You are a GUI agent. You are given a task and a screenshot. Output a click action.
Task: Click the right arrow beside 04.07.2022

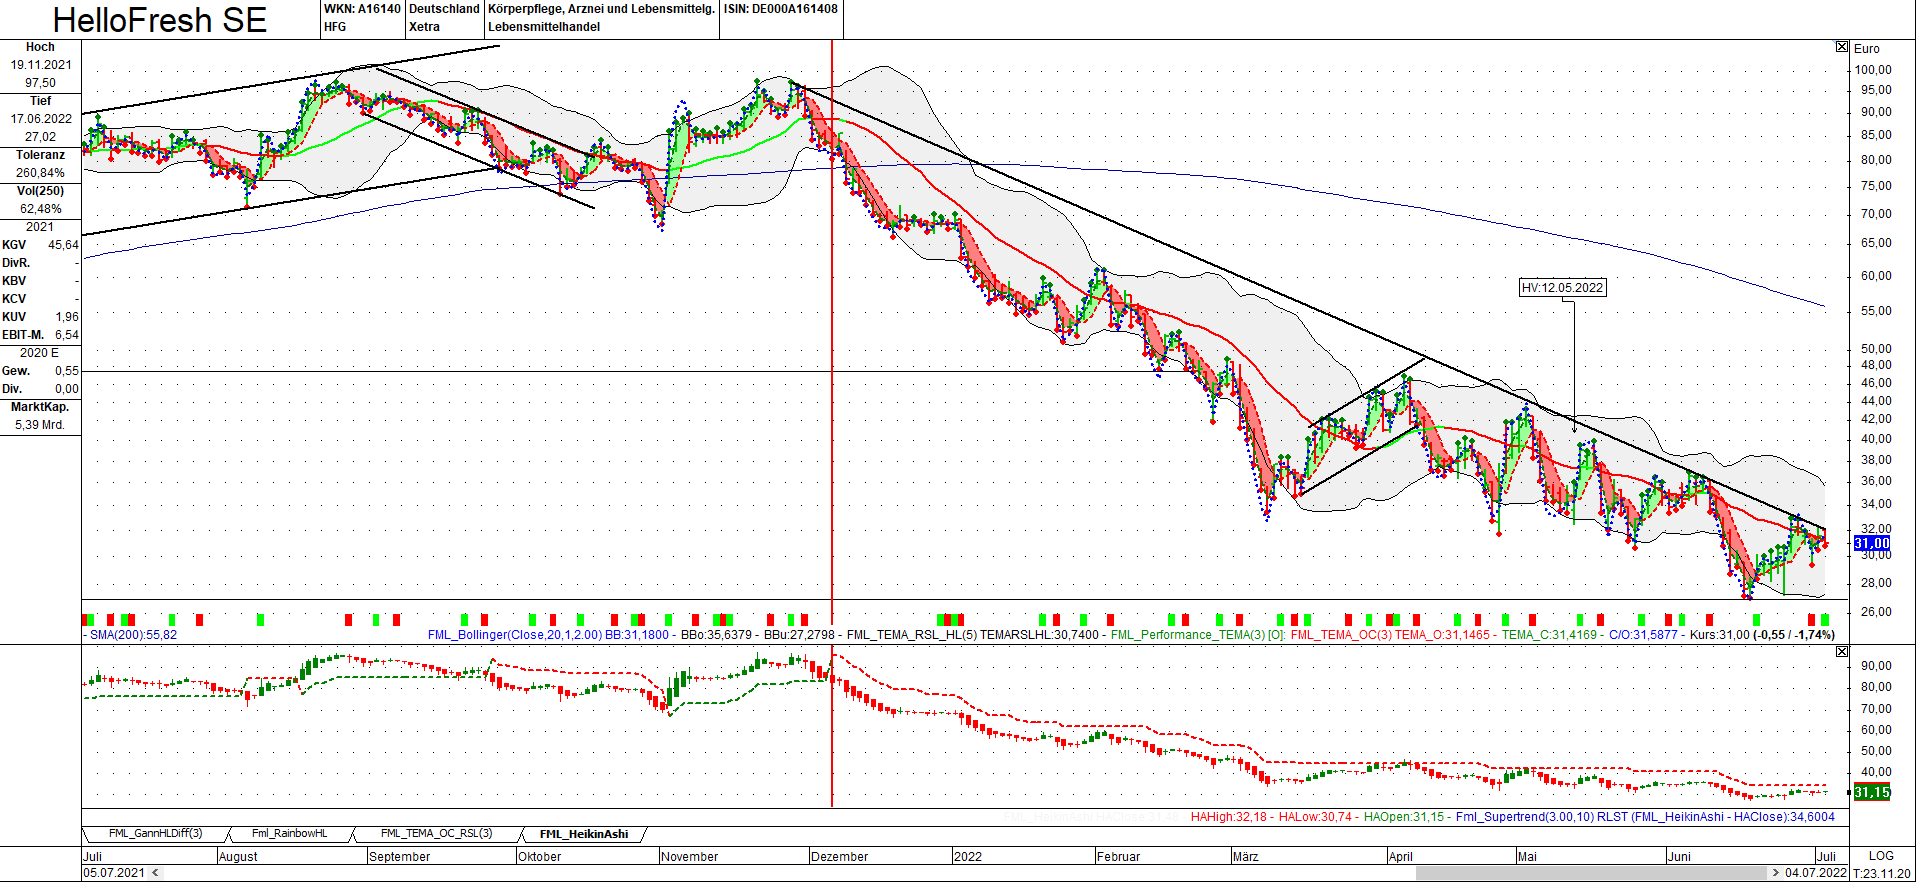pos(1777,873)
